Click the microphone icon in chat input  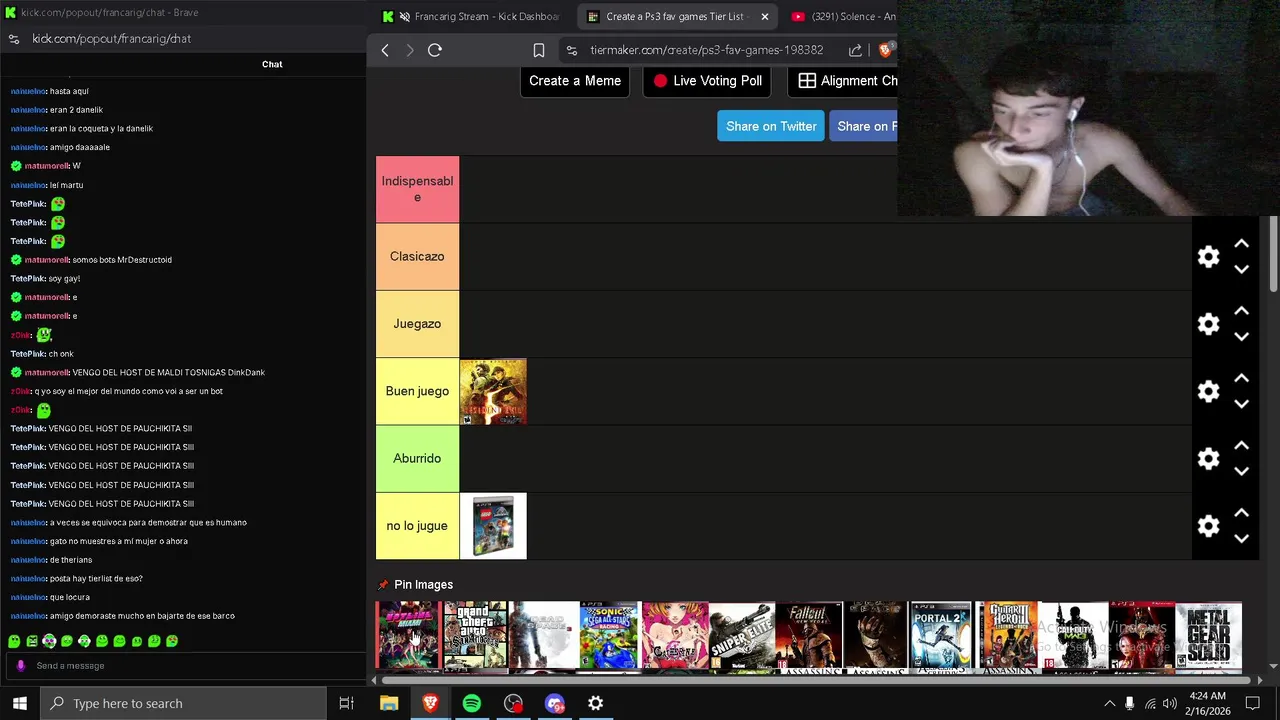pyautogui.click(x=20, y=666)
